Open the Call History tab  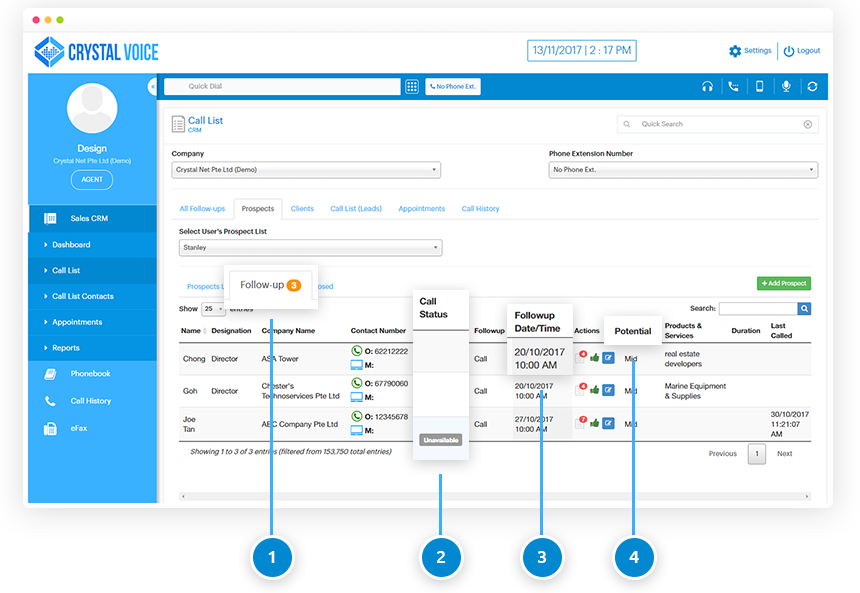pos(480,209)
